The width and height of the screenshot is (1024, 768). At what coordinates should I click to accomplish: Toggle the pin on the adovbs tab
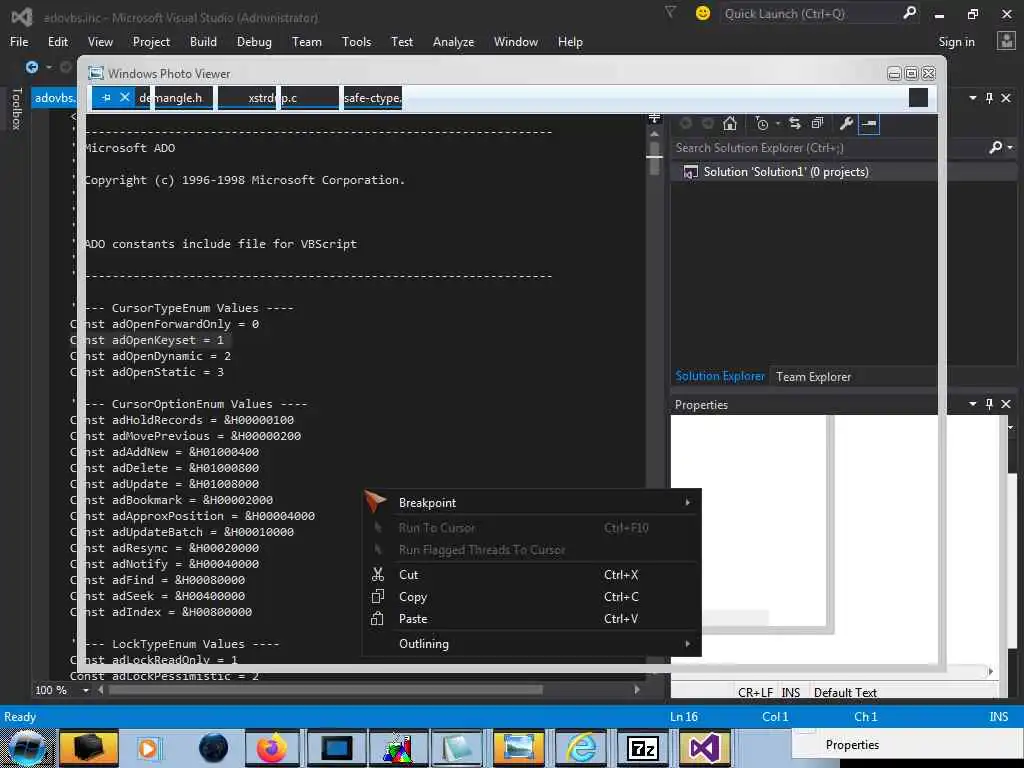point(106,98)
